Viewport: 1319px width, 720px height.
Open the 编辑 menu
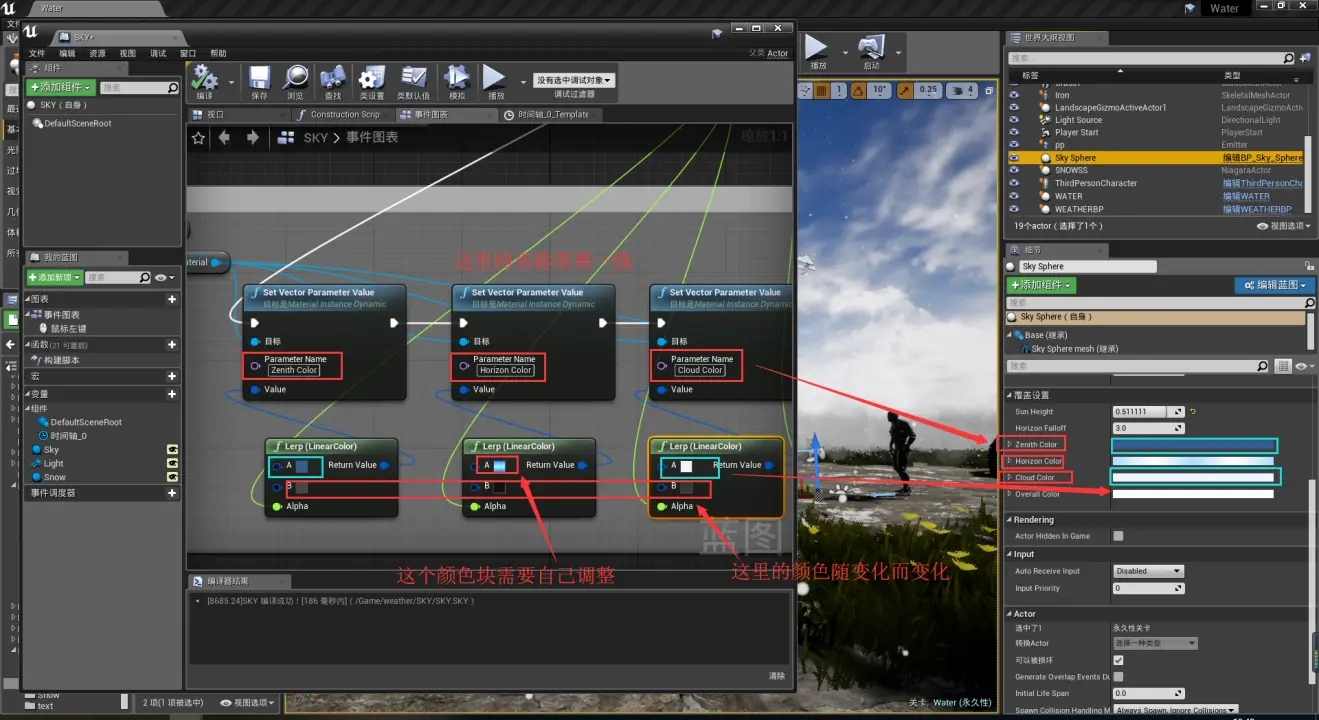[x=67, y=53]
